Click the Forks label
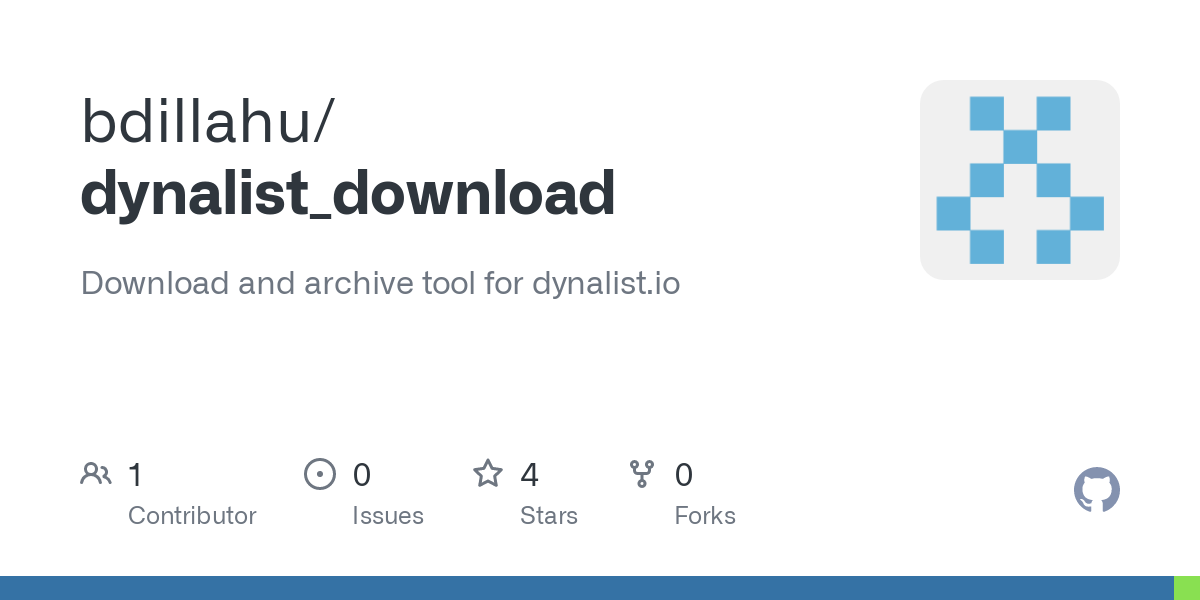This screenshot has height=600, width=1200. click(705, 516)
